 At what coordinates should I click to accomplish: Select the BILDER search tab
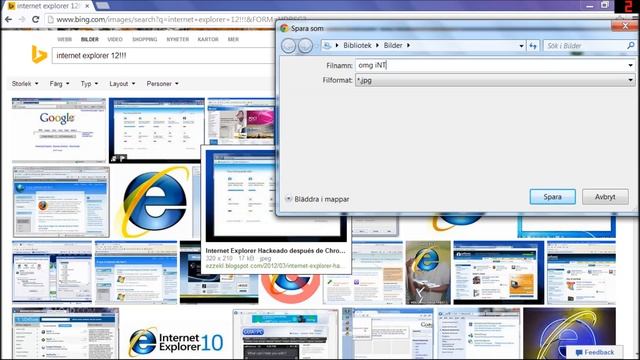pyautogui.click(x=90, y=39)
